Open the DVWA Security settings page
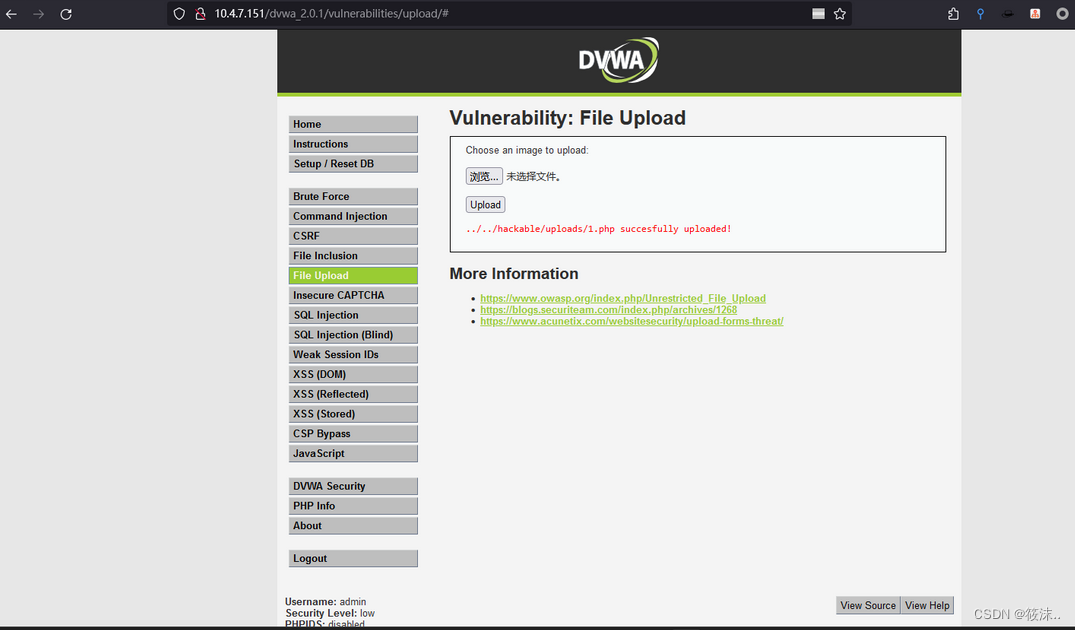The height and width of the screenshot is (630, 1075). coord(353,486)
